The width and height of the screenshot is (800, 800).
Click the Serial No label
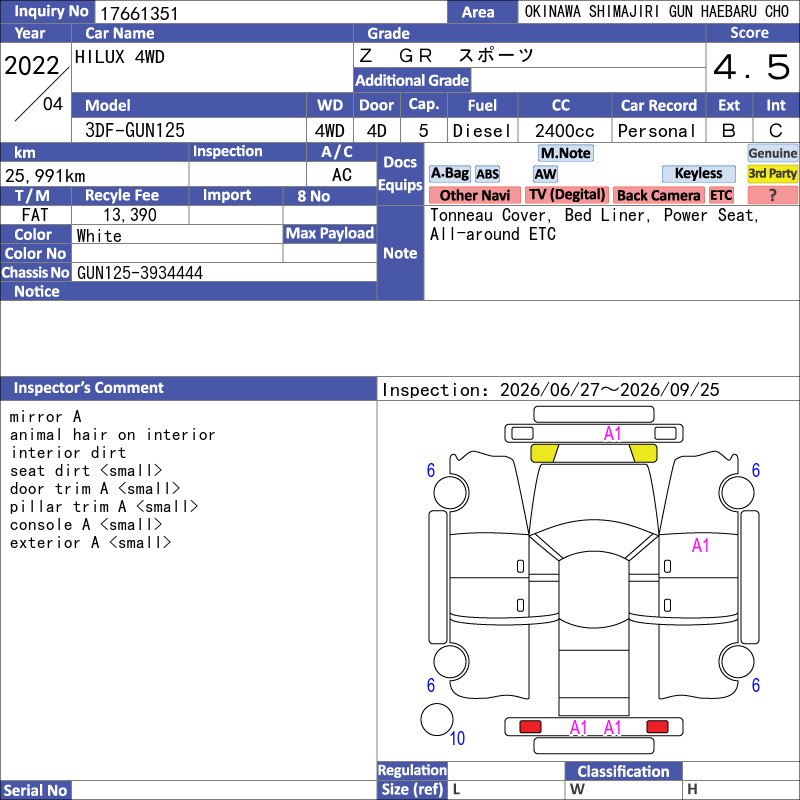click(35, 790)
